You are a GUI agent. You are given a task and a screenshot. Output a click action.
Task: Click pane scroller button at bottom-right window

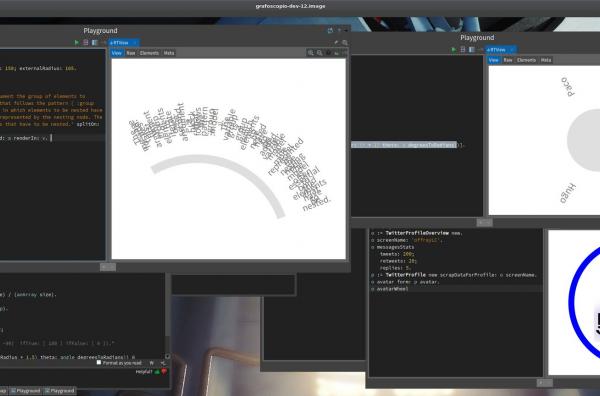tap(545, 383)
